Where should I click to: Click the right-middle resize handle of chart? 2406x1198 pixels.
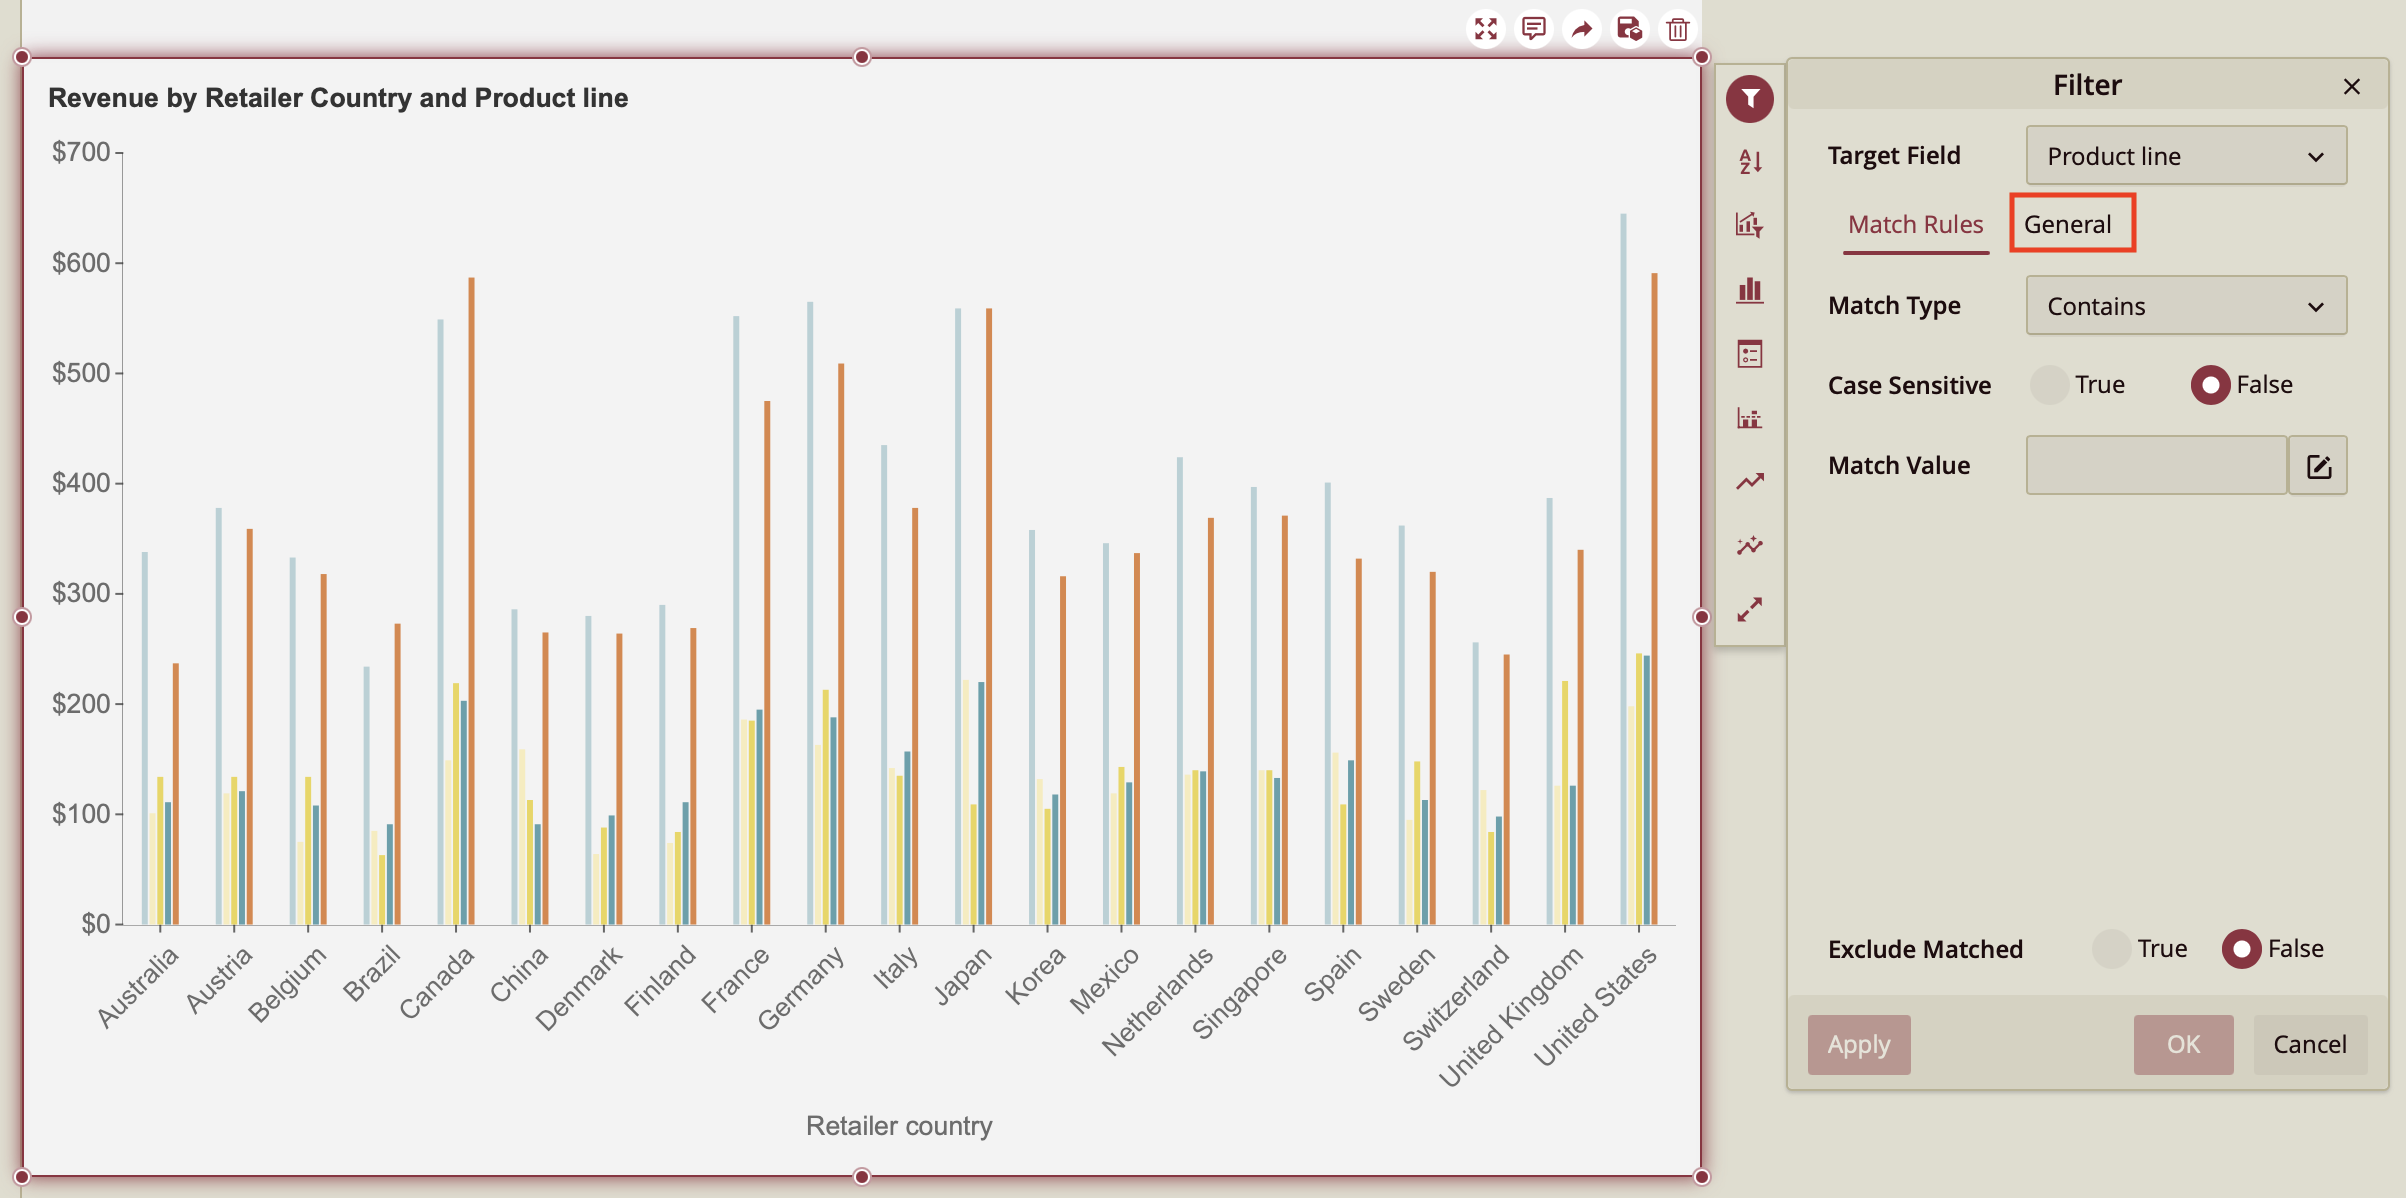click(x=1701, y=617)
